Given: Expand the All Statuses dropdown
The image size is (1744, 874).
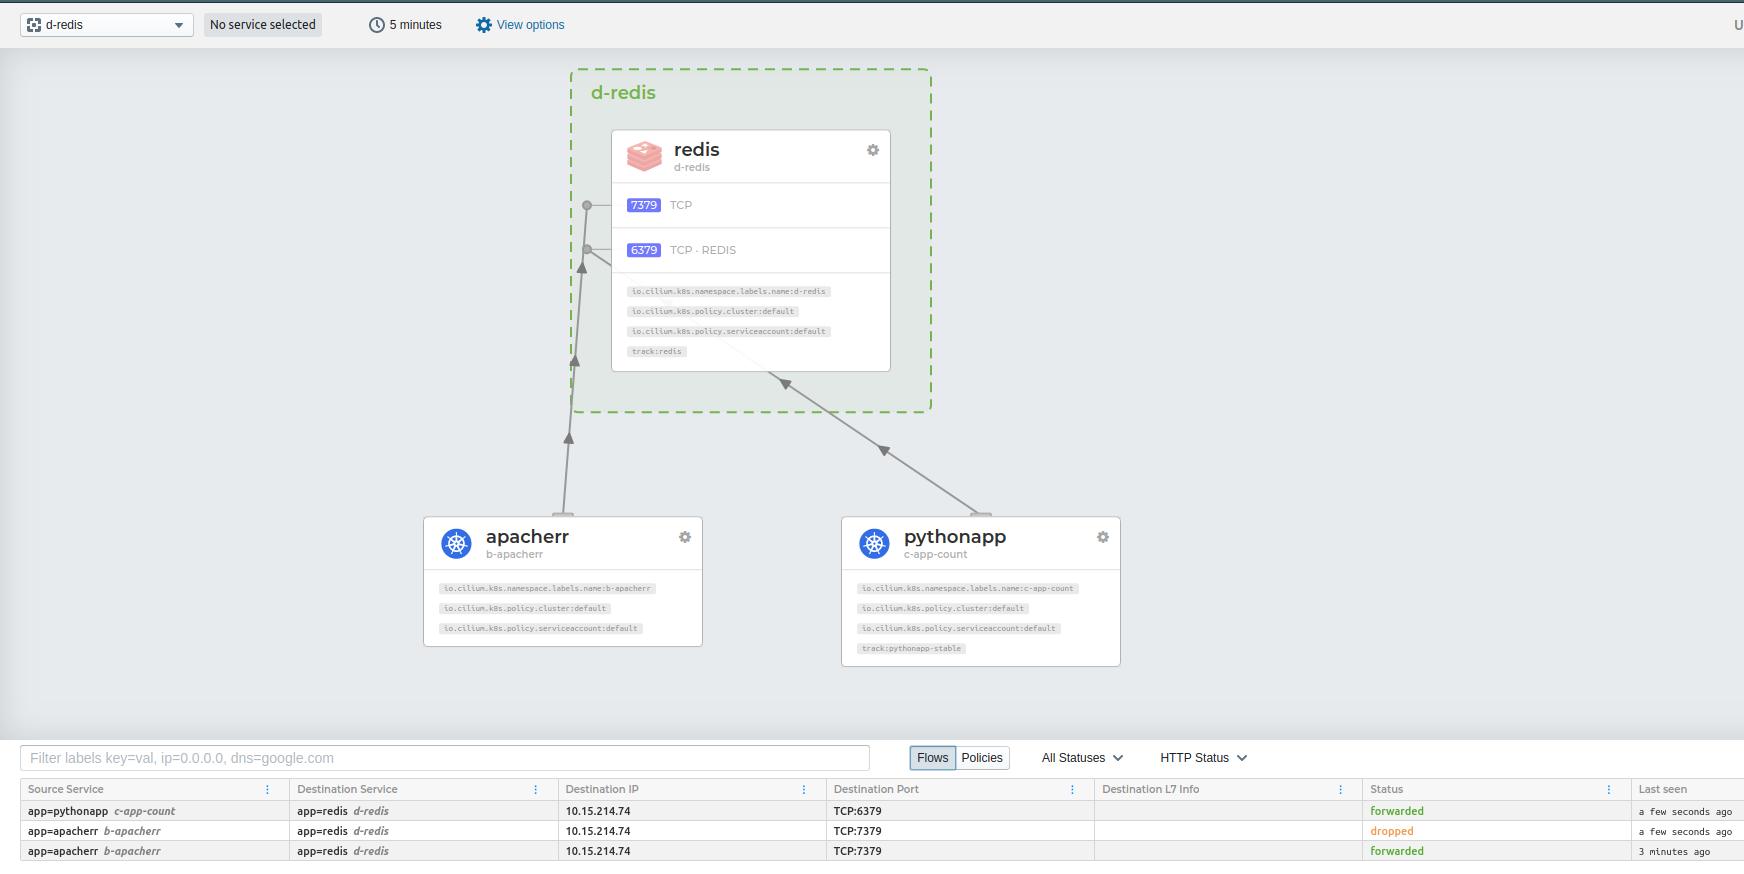Looking at the screenshot, I should click(x=1082, y=758).
